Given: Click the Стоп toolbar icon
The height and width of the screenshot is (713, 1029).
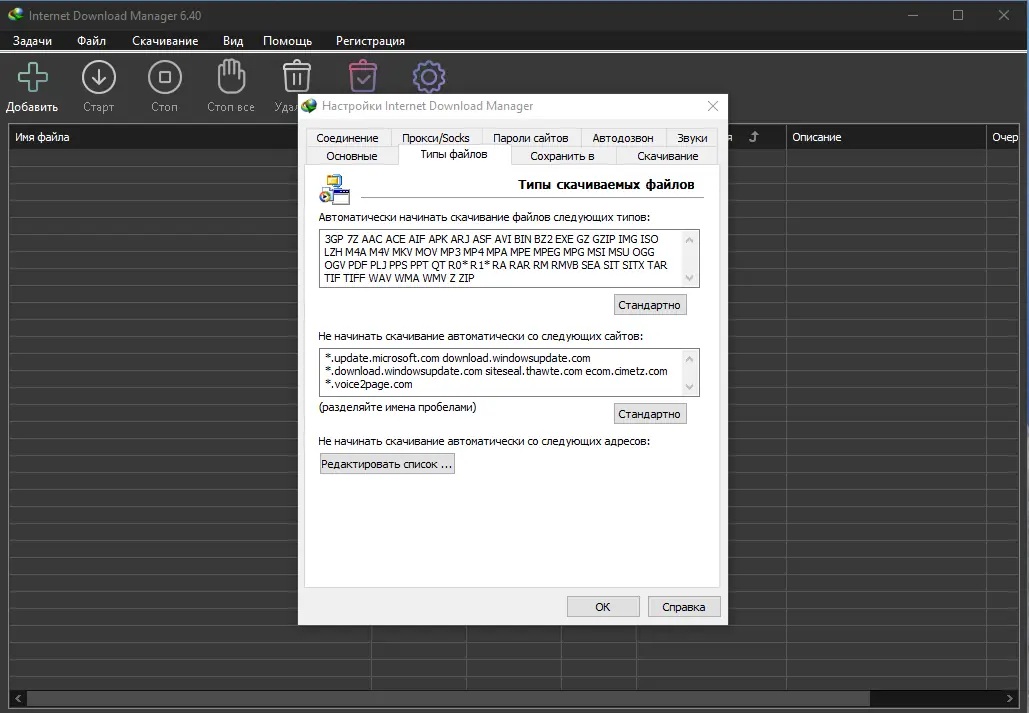Looking at the screenshot, I should click(165, 77).
